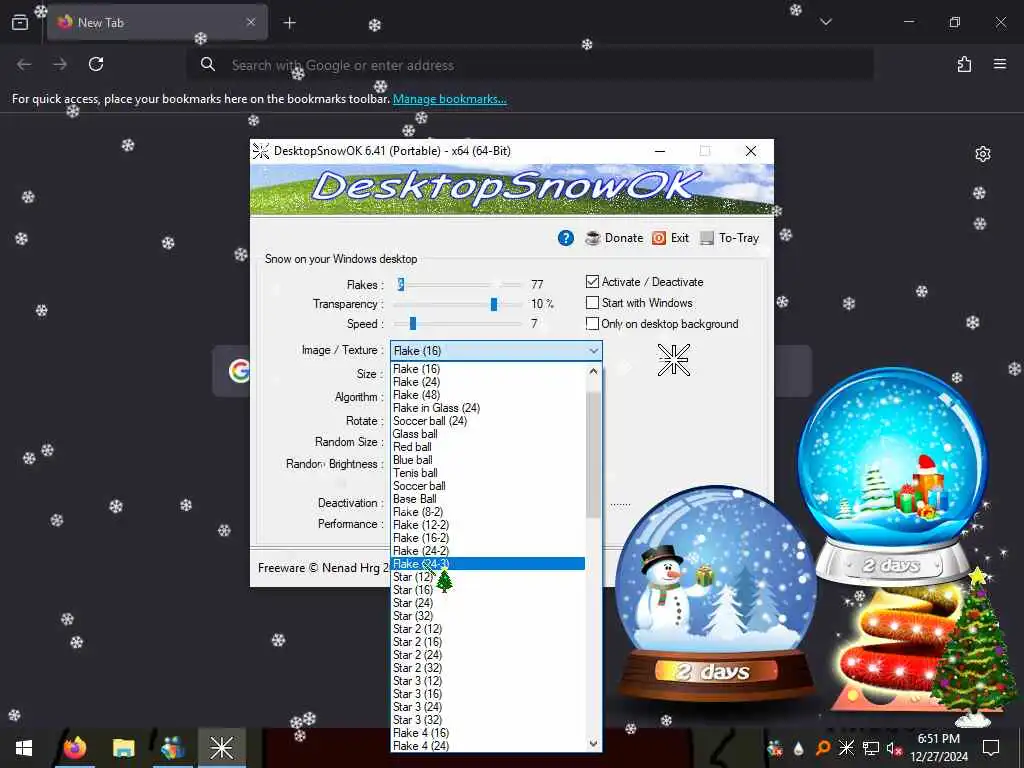1024x768 pixels.
Task: Open the network tray icon
Action: tap(871, 748)
